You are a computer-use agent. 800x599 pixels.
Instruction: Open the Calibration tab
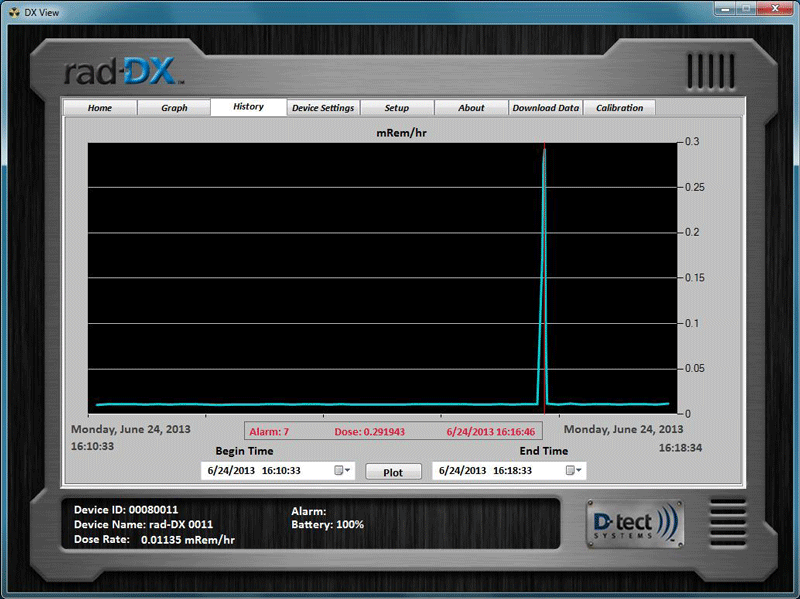619,108
